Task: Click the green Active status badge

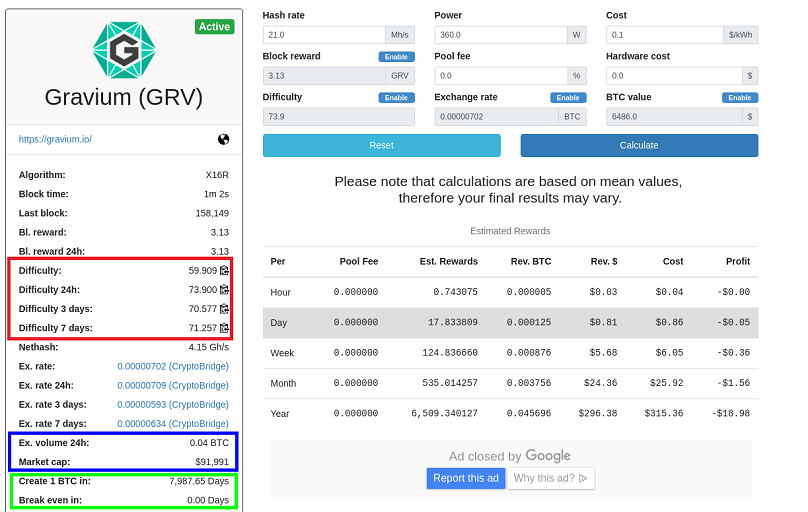Action: (x=214, y=27)
